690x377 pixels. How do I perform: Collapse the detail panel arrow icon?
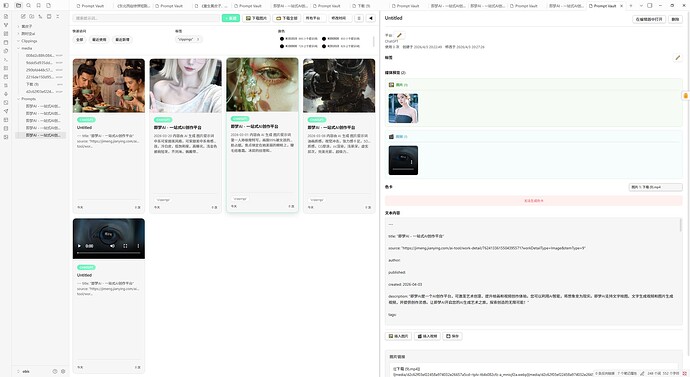coord(371,18)
